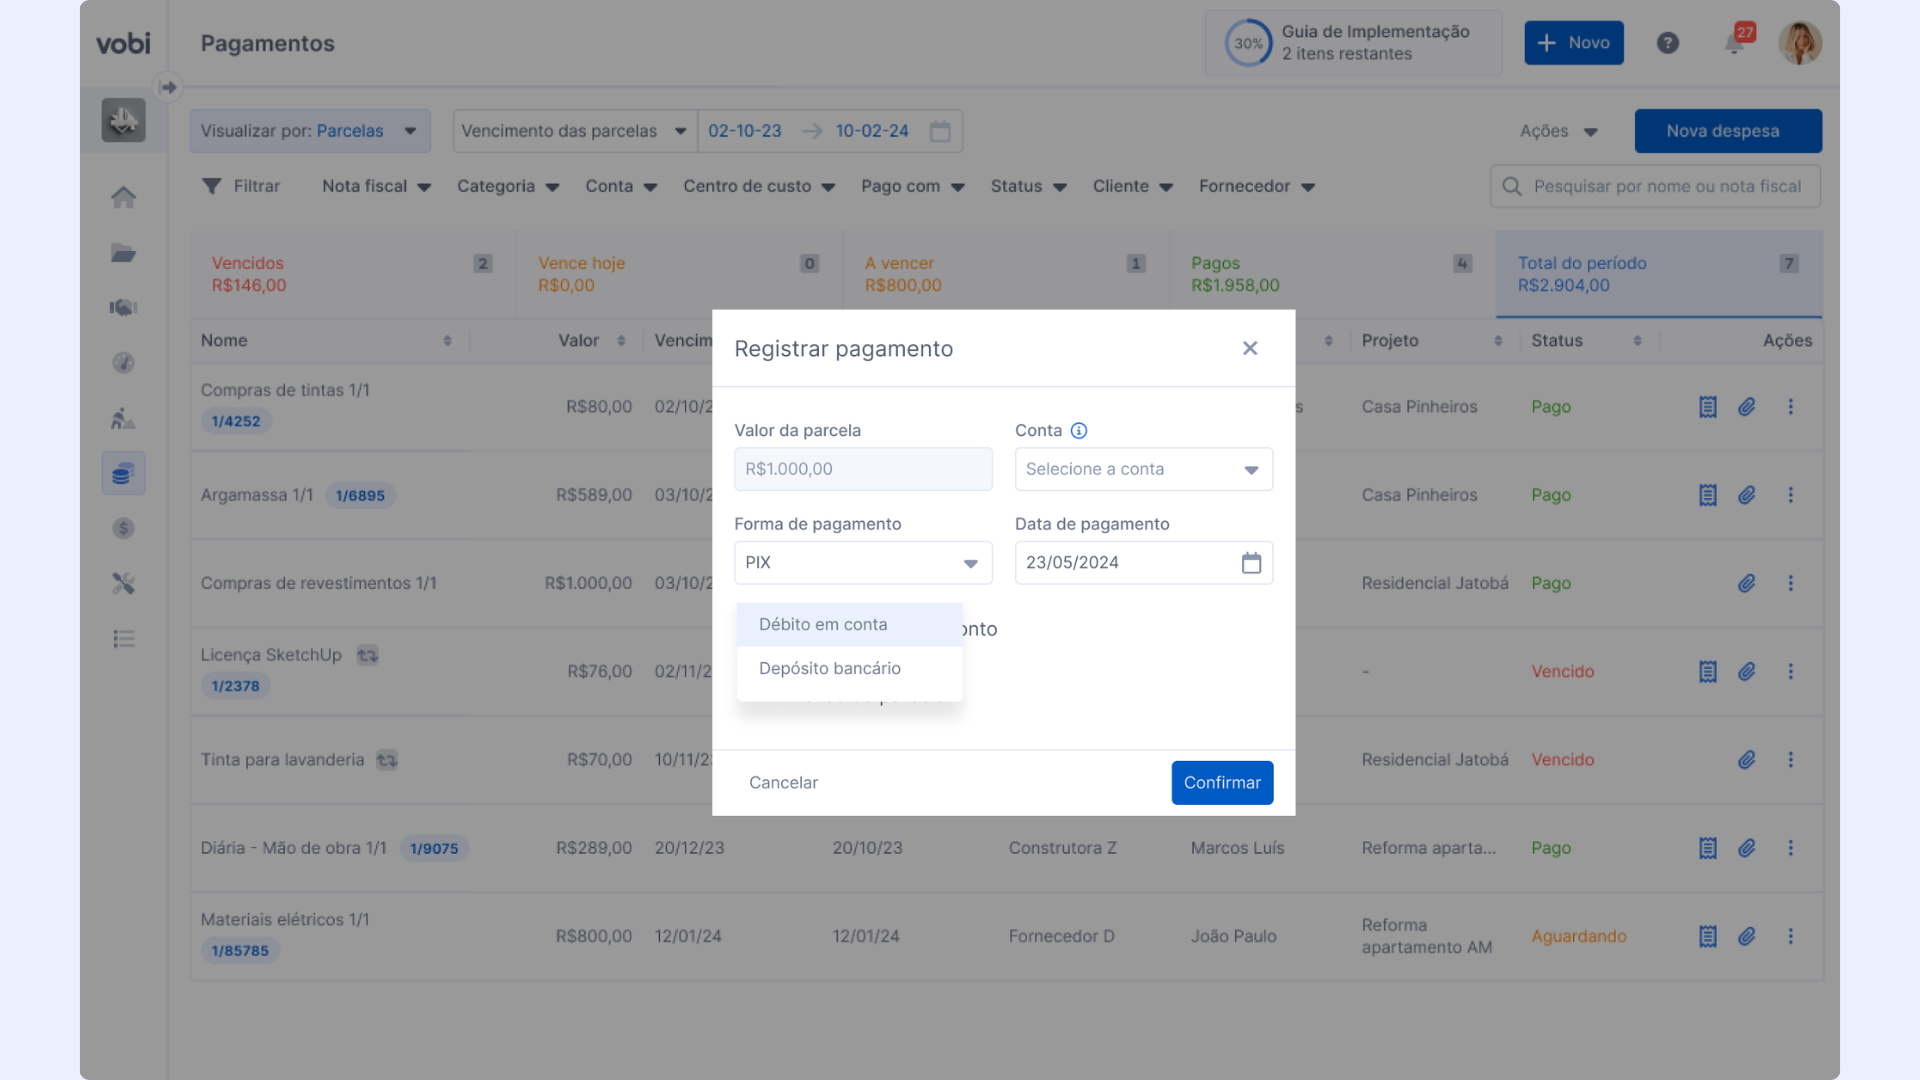This screenshot has width=1920, height=1080.
Task: Click the Conta info icon
Action: pyautogui.click(x=1078, y=431)
